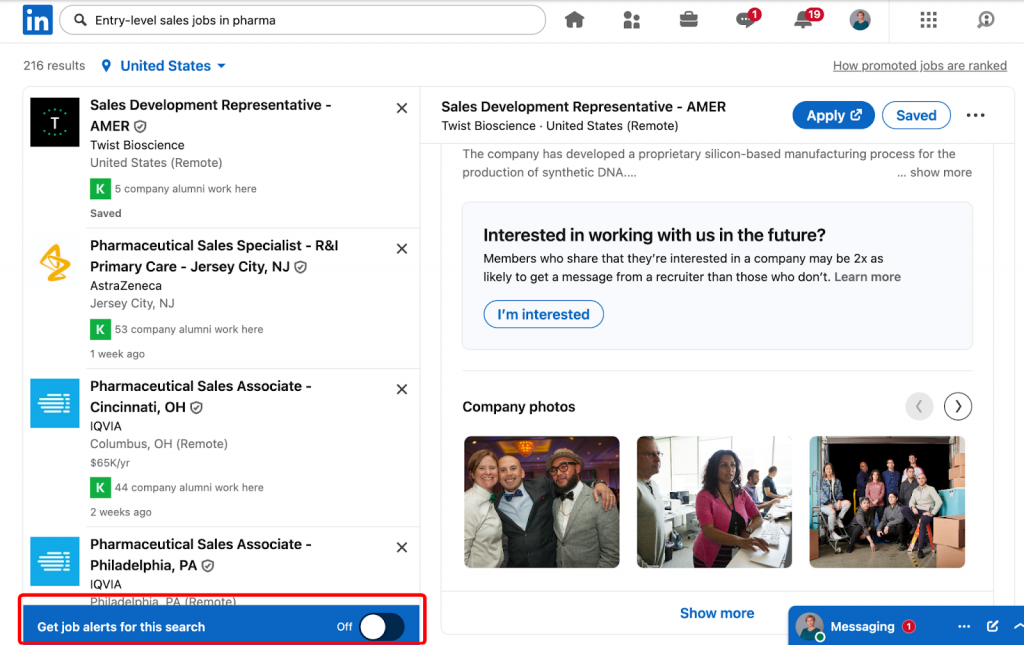Compose new message icon in Messaging
Screen dimensions: 1024x645
[993, 627]
